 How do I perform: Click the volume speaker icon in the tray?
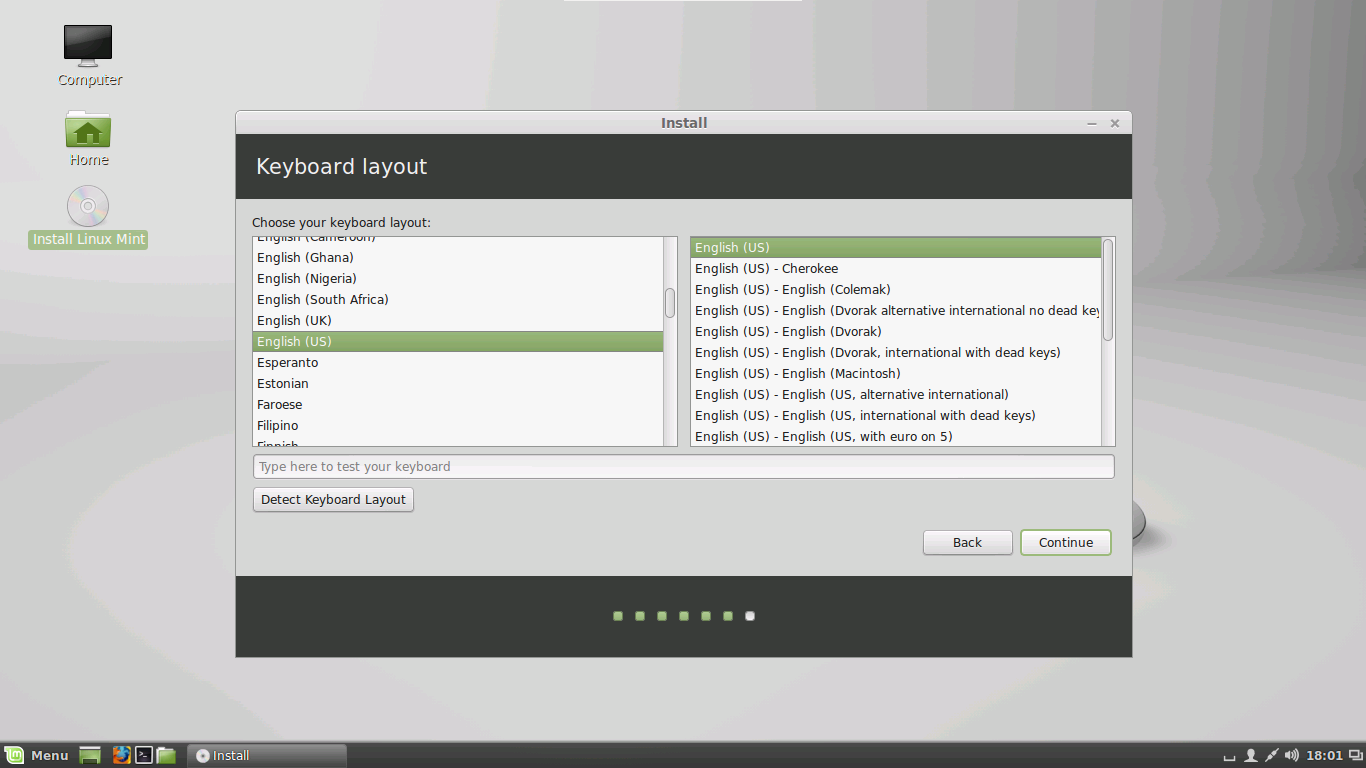point(1291,755)
